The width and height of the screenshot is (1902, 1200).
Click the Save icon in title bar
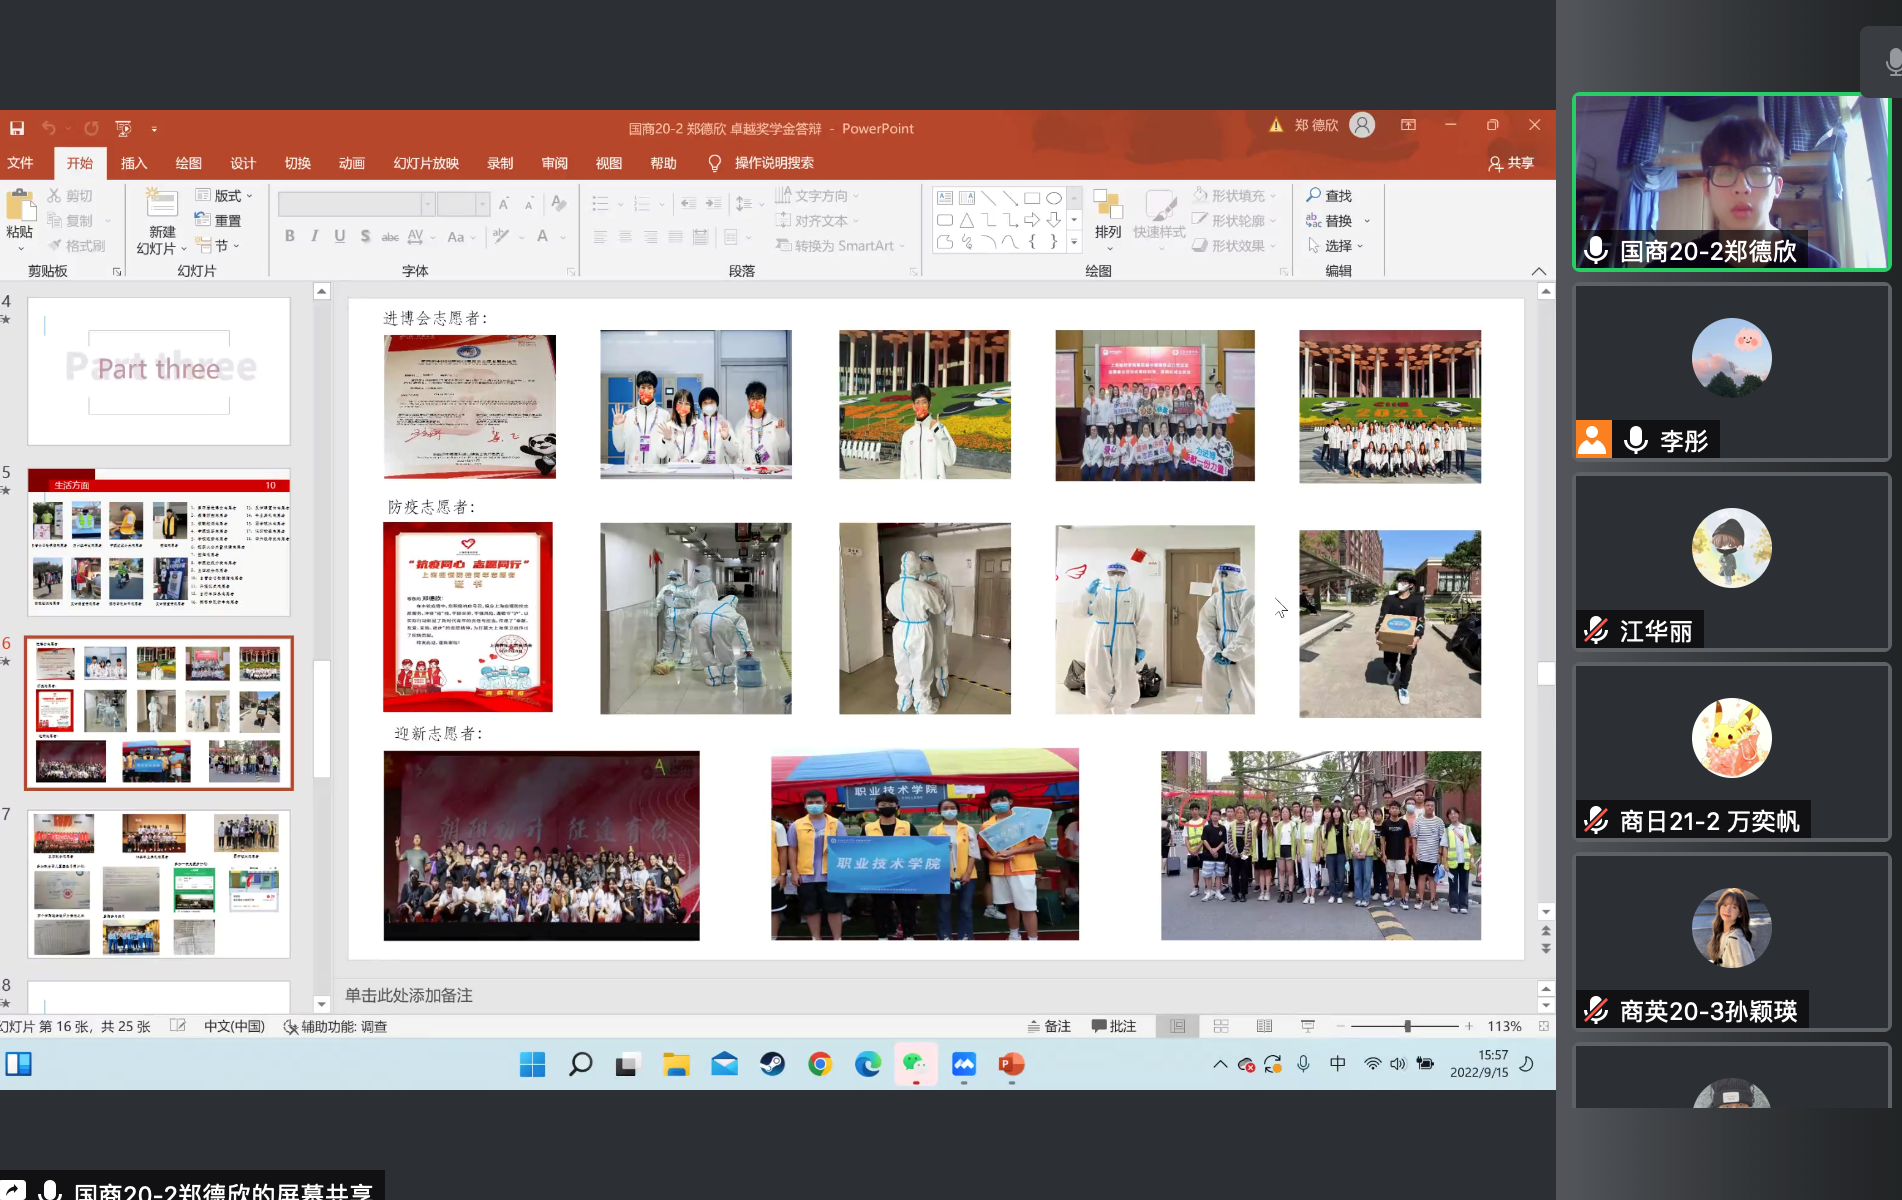point(17,128)
